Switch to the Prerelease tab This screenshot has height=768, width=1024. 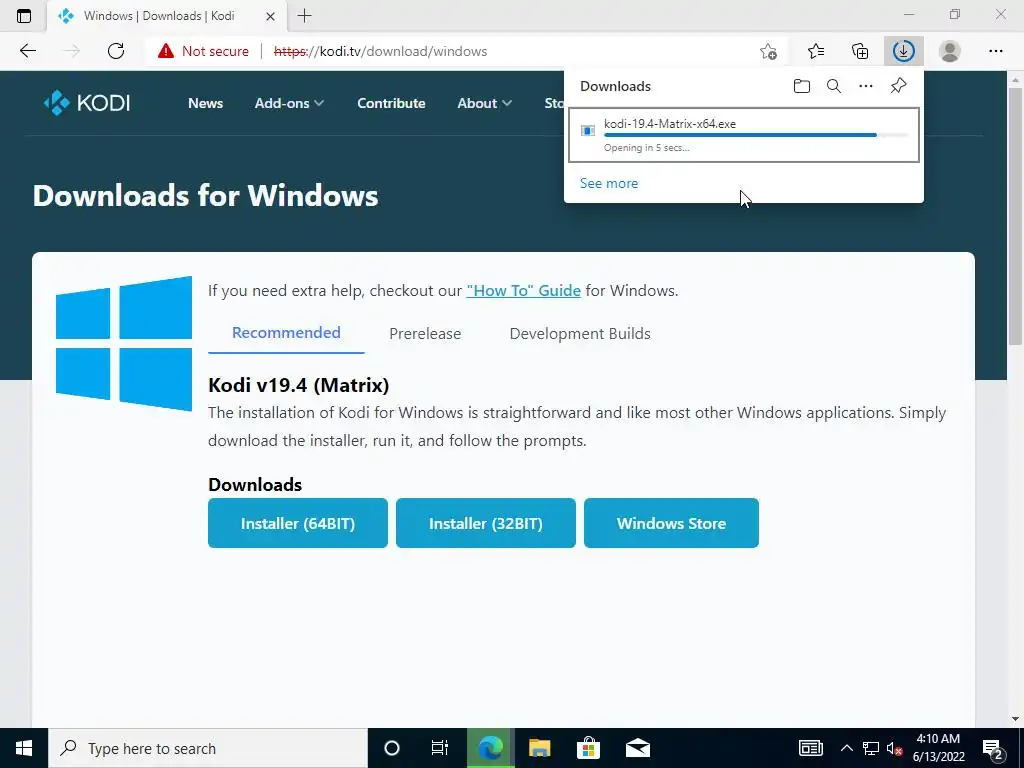tap(425, 334)
